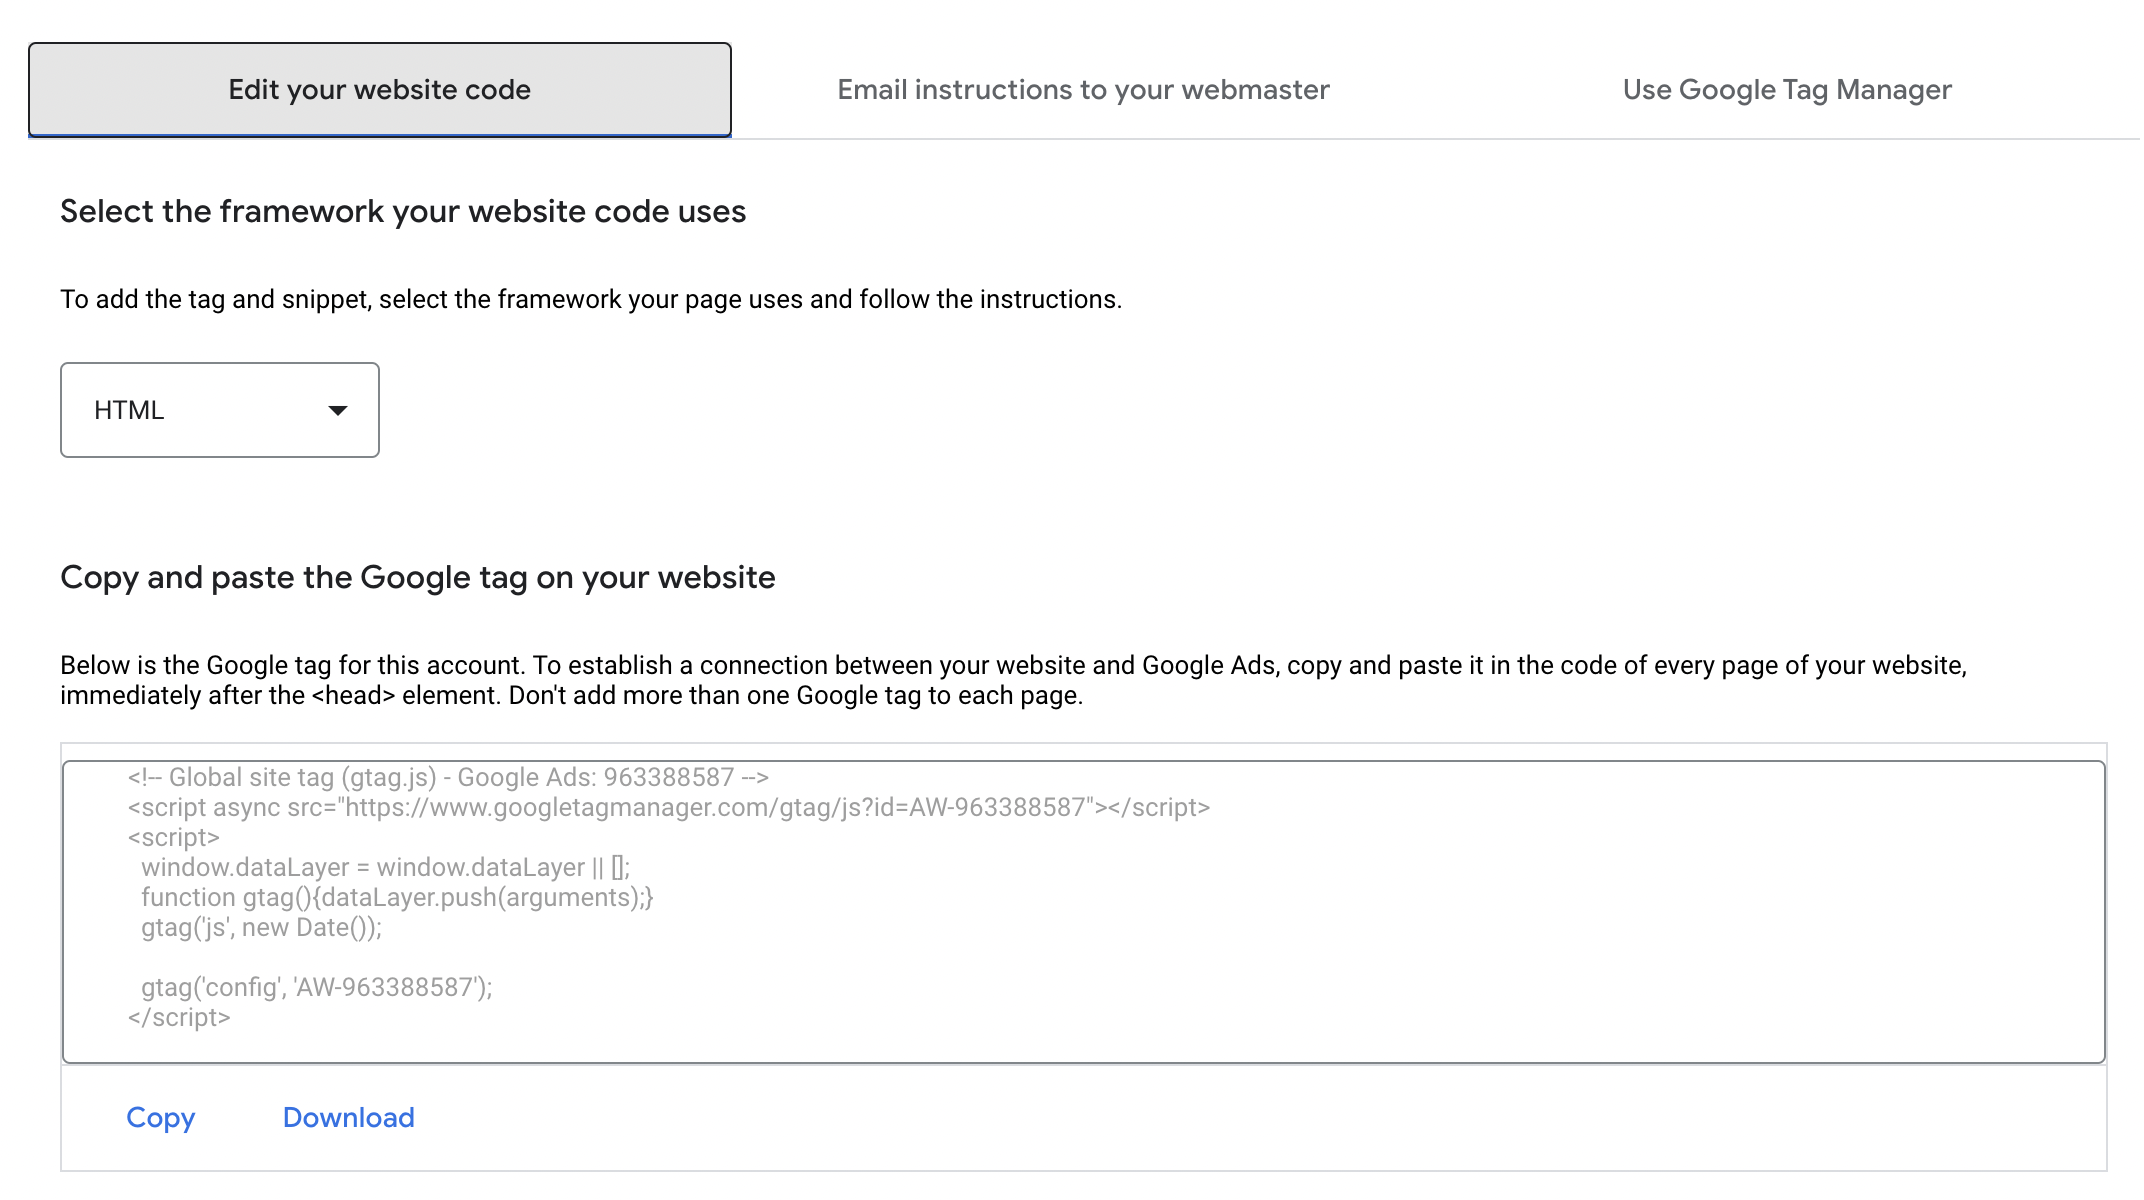The height and width of the screenshot is (1200, 2144).
Task: Select the 'Edit your website code' tab
Action: (x=380, y=90)
